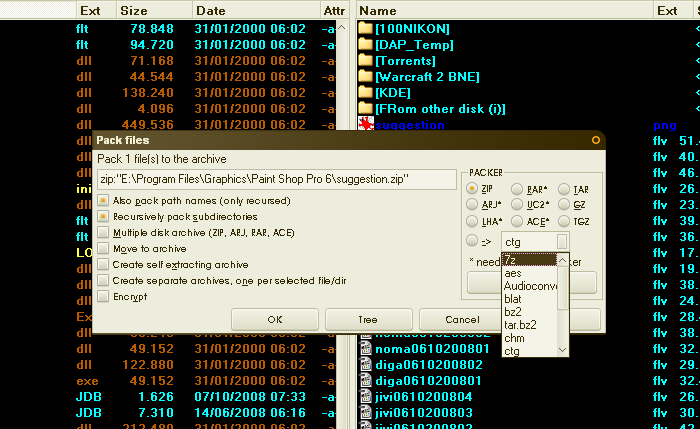Click the file icon beside jivi0610200804
700x429 pixels.
tap(366, 397)
